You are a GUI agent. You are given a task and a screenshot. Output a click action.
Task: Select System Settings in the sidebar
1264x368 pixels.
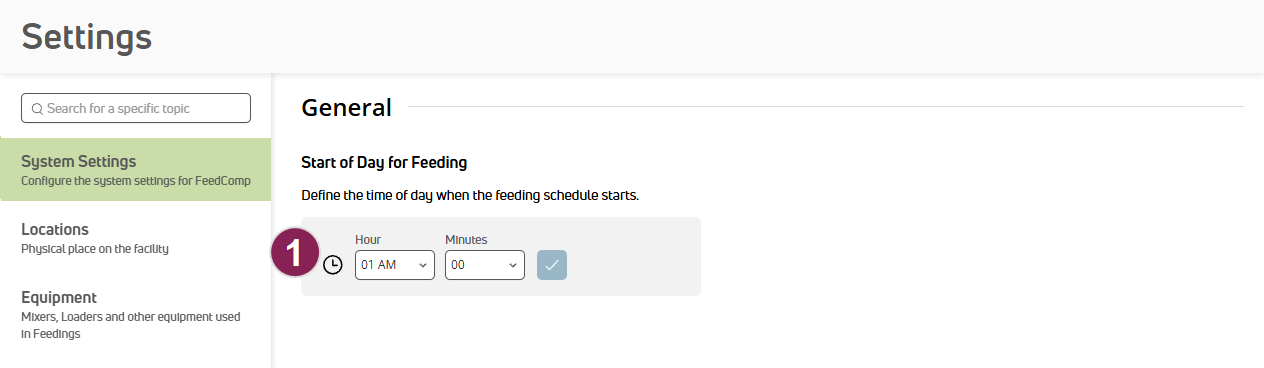point(135,170)
